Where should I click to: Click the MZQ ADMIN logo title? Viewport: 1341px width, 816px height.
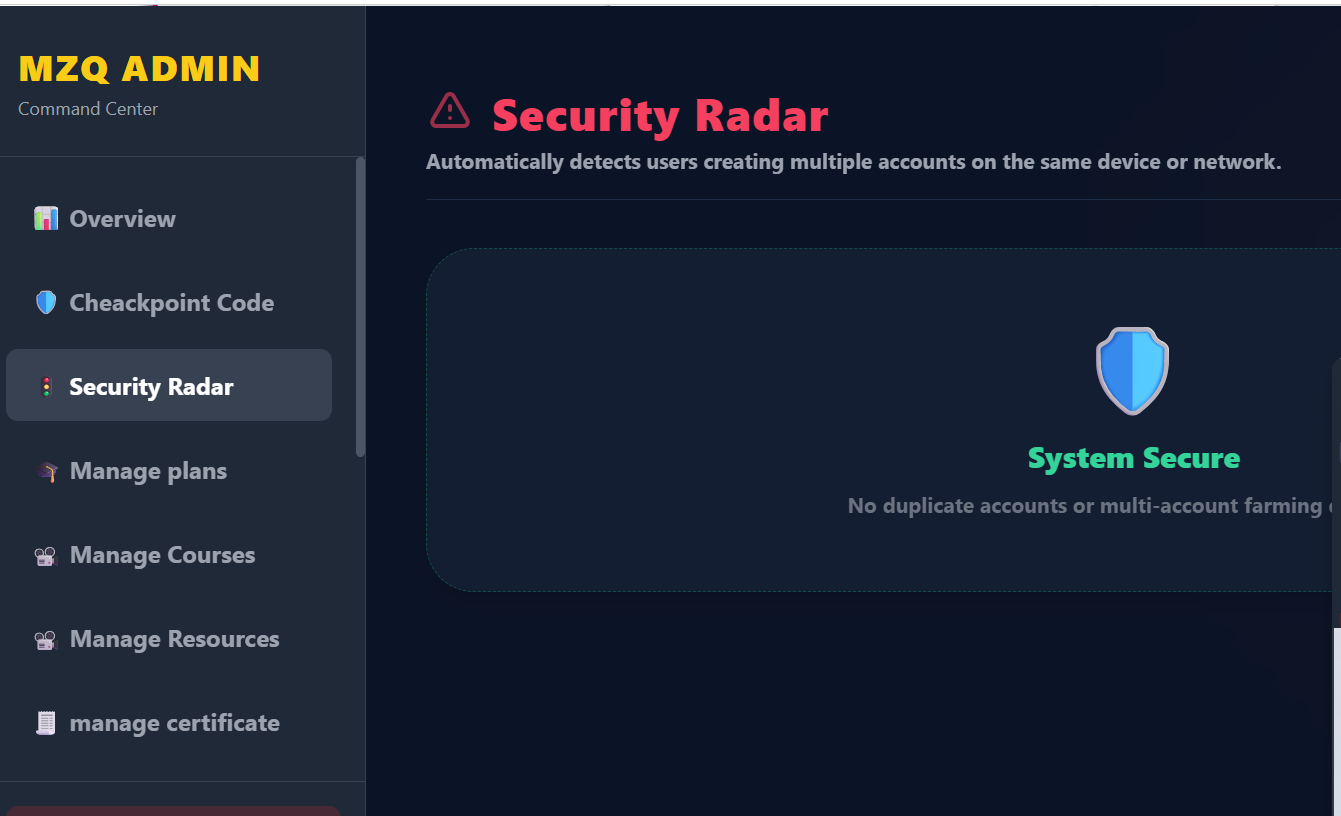coord(139,69)
